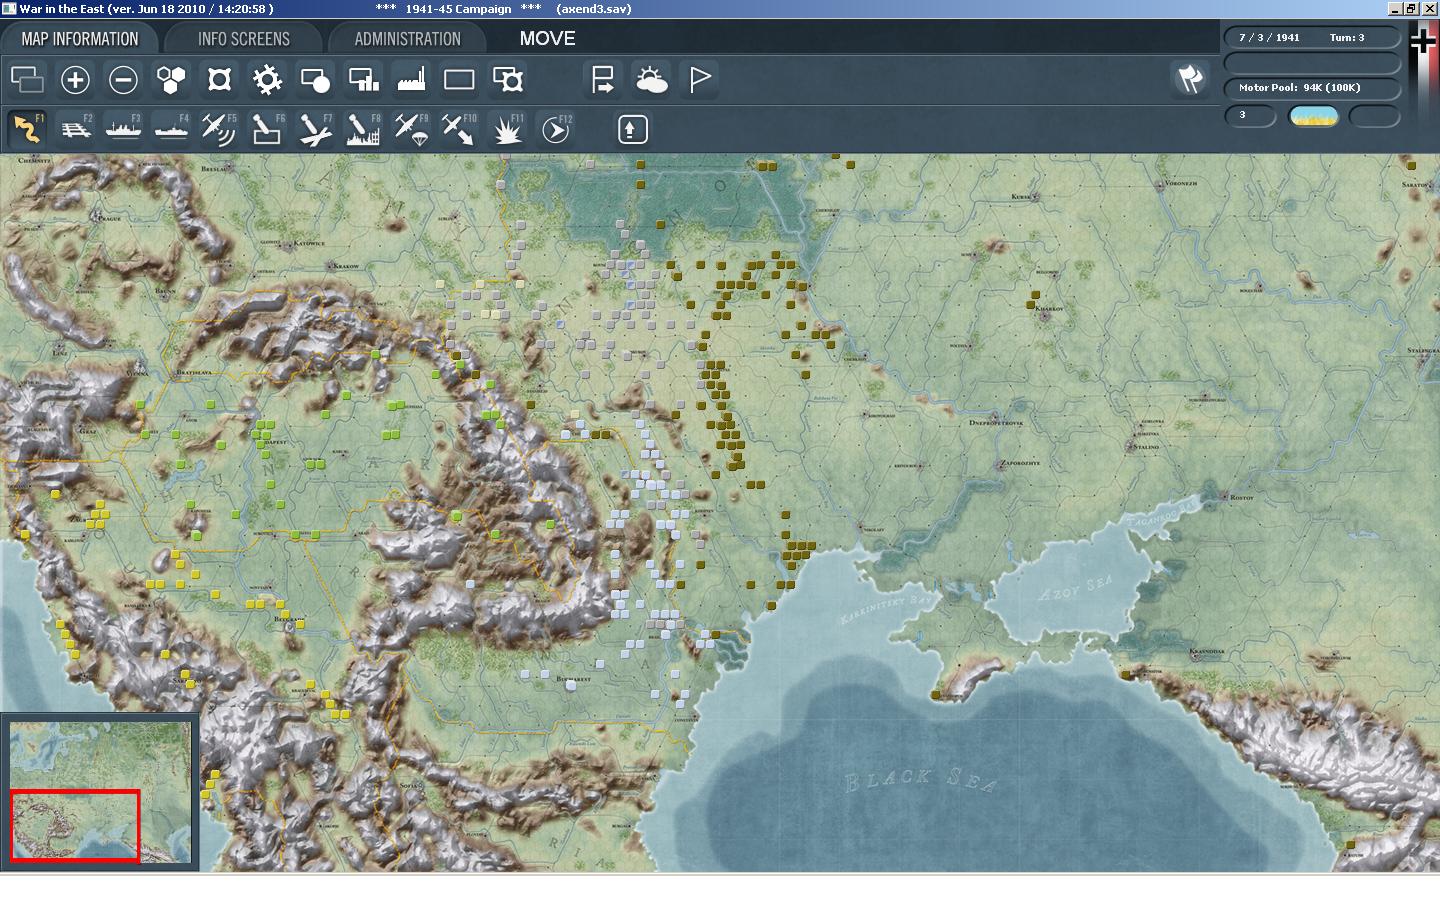
Task: Click the boxed up-arrow icon
Action: [x=632, y=129]
